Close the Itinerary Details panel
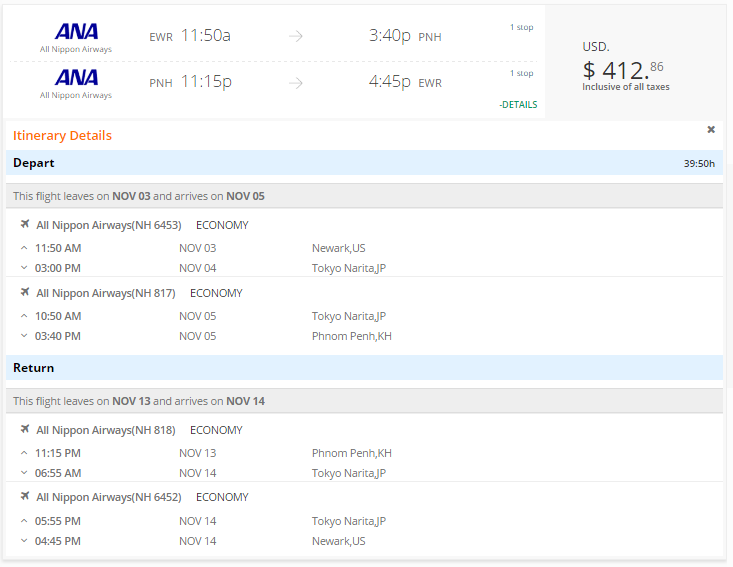The image size is (733, 567). pos(711,129)
